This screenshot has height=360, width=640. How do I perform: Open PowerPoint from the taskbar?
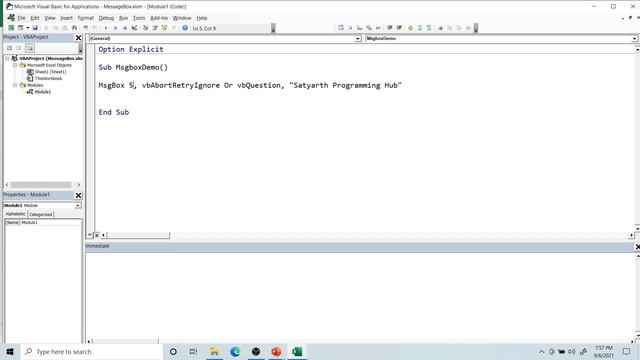coord(276,351)
